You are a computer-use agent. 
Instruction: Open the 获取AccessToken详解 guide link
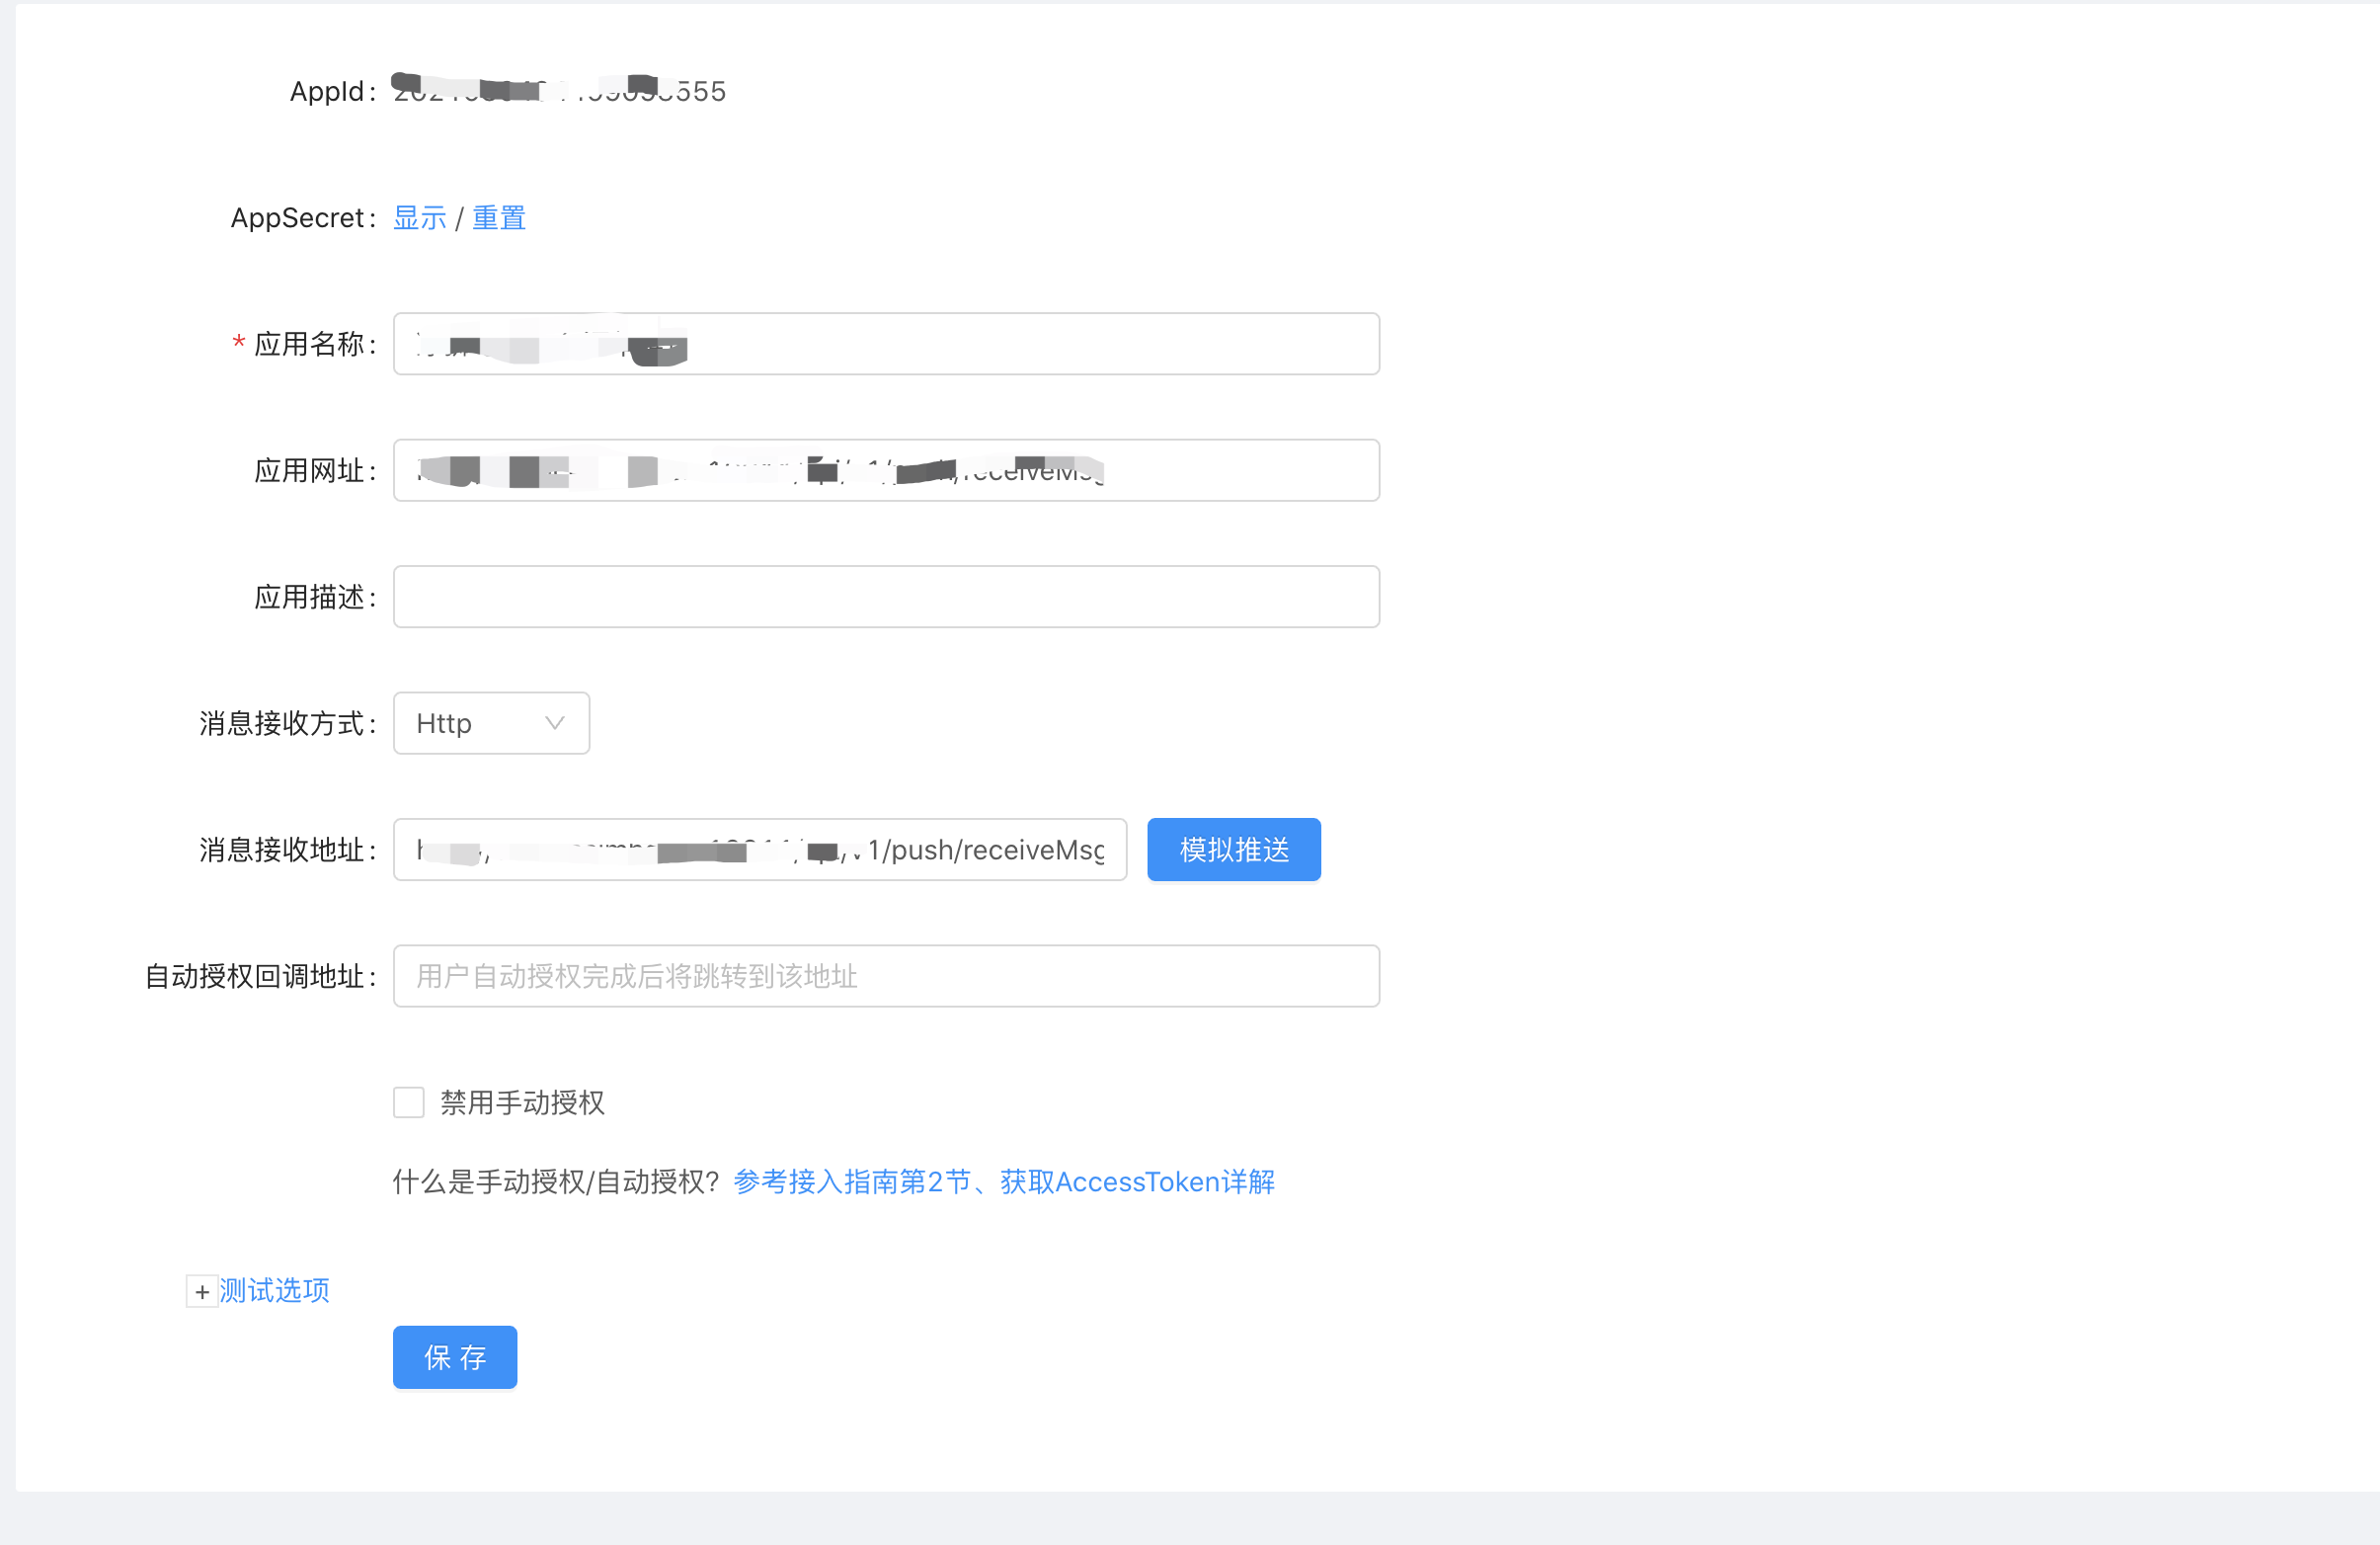1135,1181
